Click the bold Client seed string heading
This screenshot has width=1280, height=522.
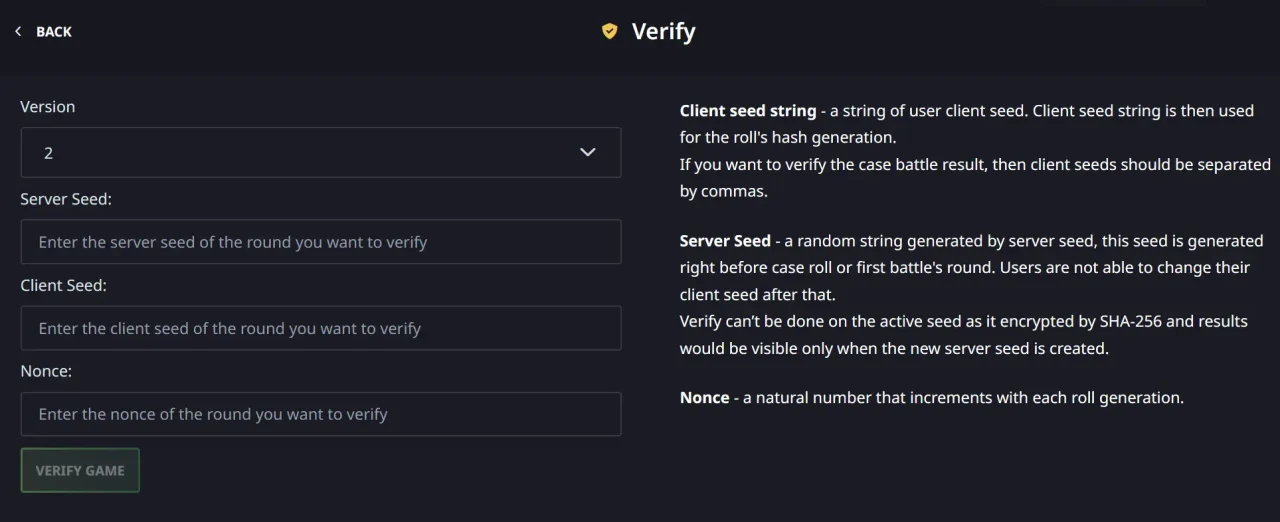click(748, 111)
